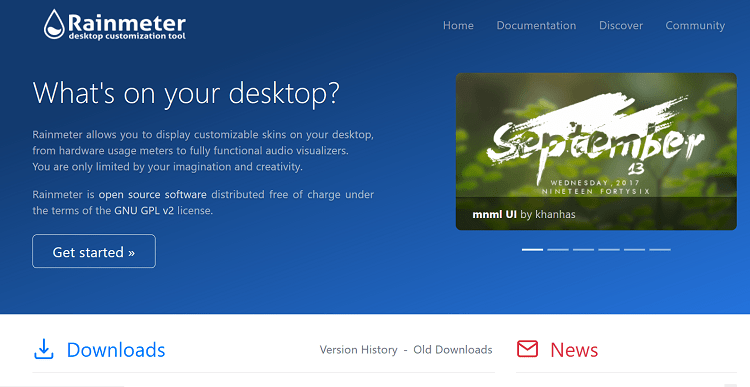This screenshot has height=387, width=750.
Task: Select the third carousel slide indicator
Action: click(583, 249)
